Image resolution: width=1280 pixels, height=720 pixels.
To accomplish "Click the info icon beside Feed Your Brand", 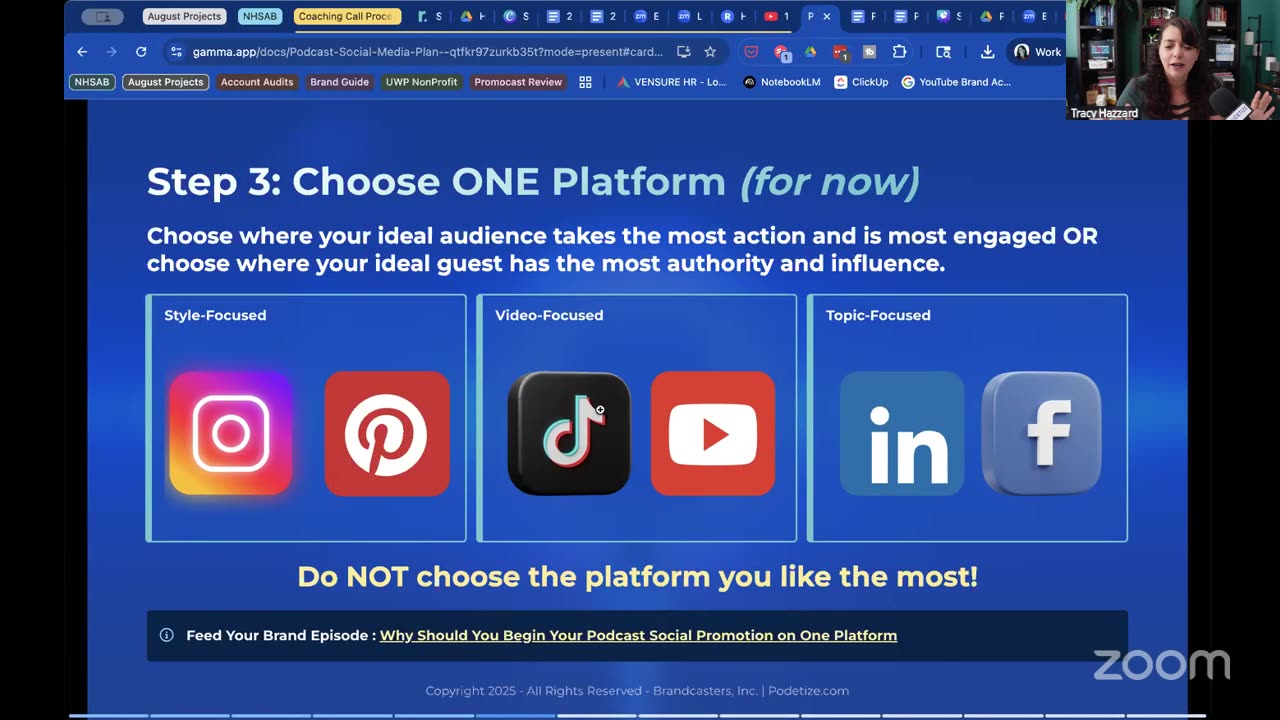I will pos(167,635).
